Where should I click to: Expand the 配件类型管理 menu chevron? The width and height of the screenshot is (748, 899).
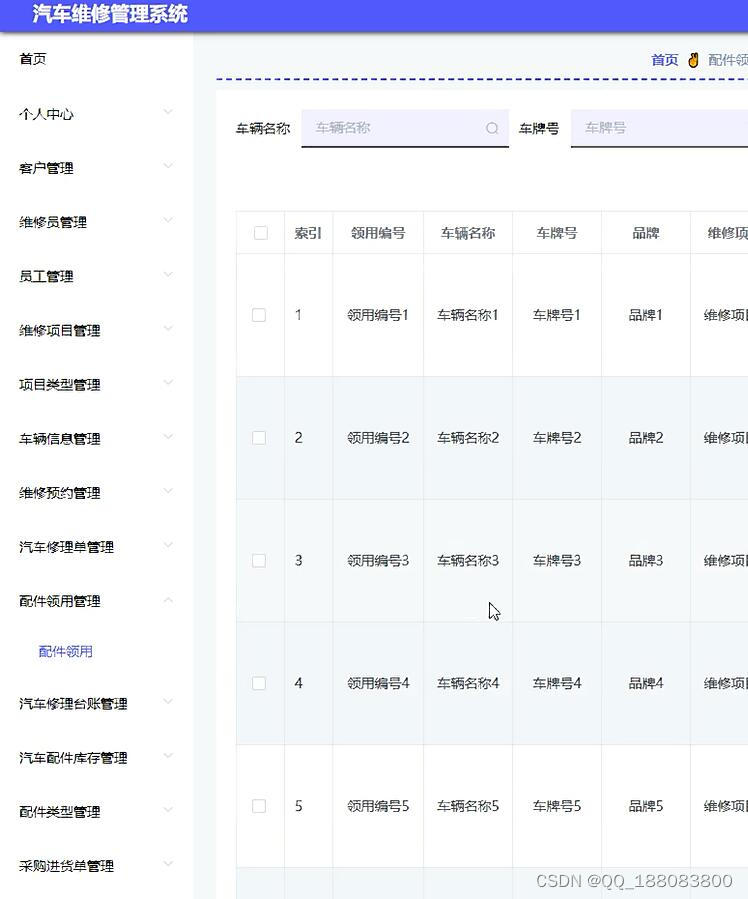168,810
